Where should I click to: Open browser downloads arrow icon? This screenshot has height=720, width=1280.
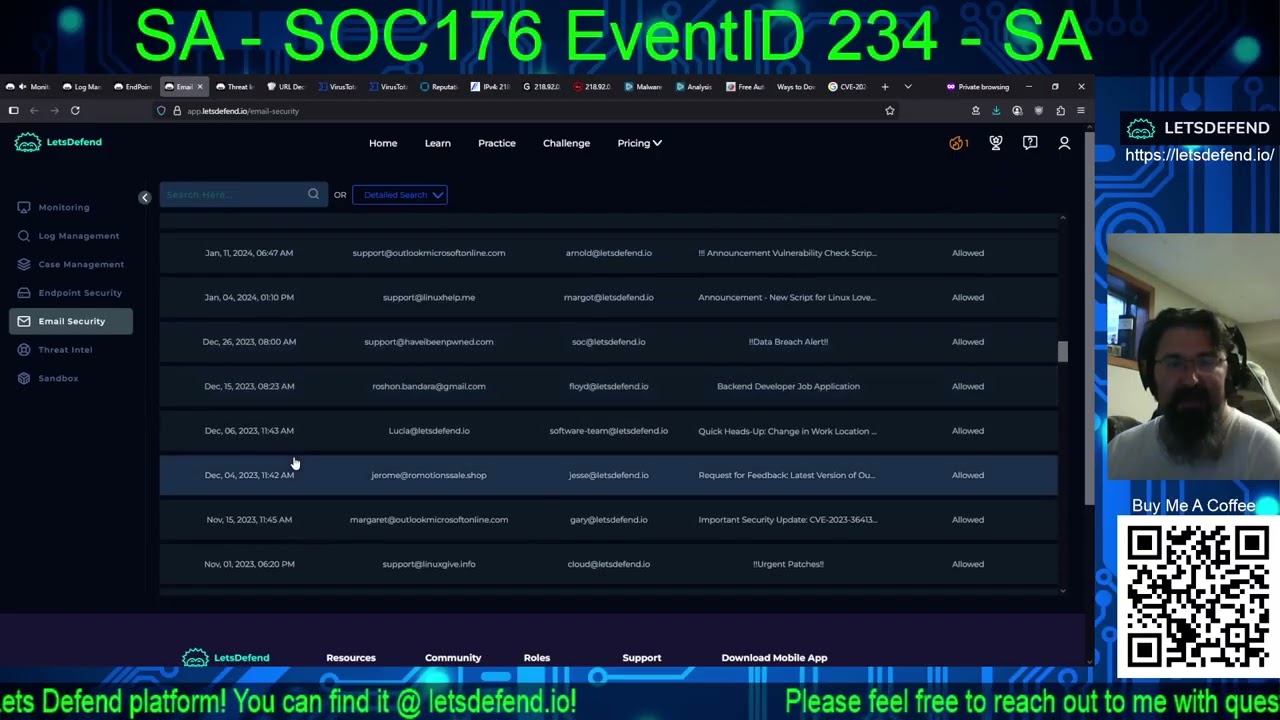click(996, 111)
